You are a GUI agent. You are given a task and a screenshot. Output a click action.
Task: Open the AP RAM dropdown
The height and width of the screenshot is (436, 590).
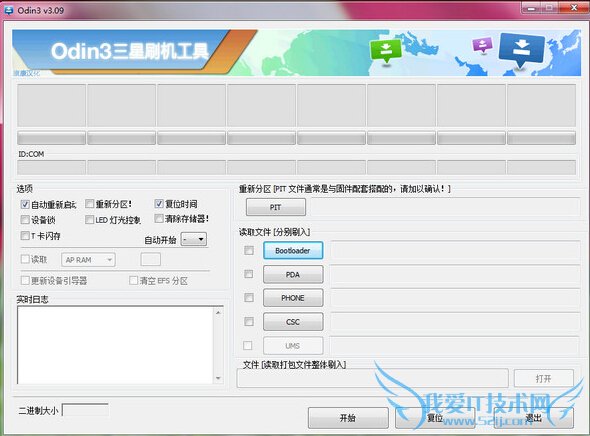coord(88,260)
